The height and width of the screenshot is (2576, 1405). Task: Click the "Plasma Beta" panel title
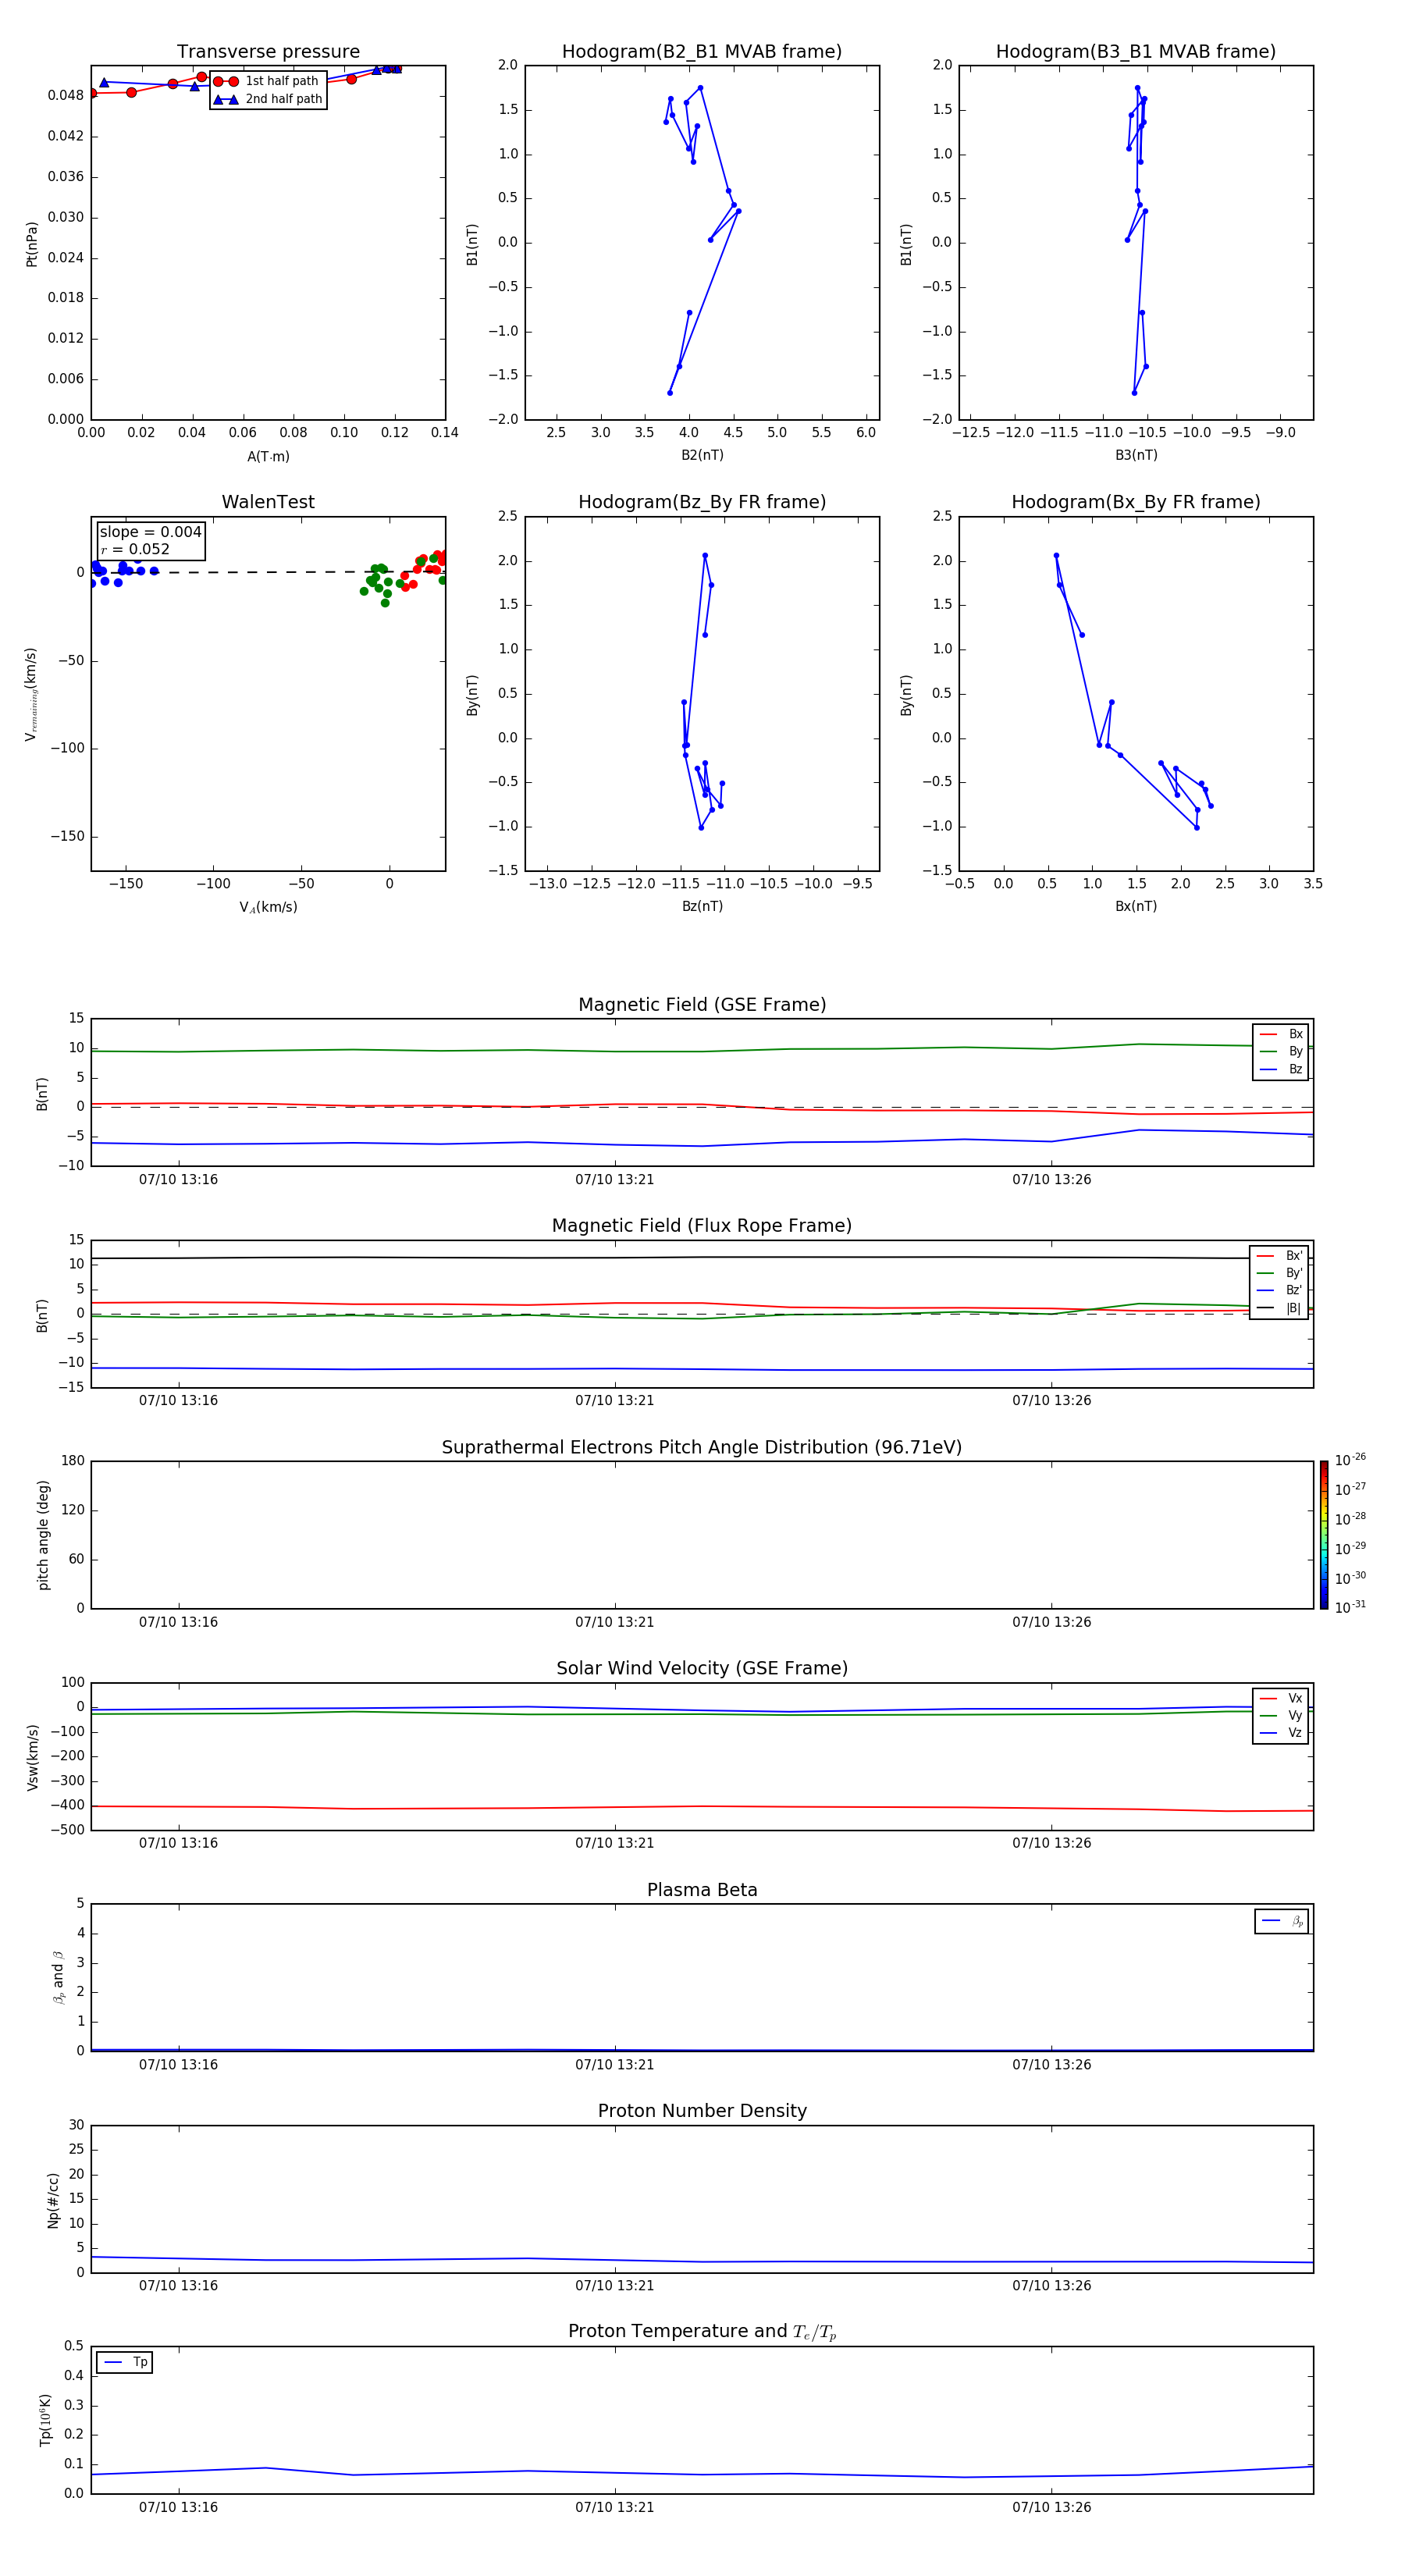(702, 1890)
